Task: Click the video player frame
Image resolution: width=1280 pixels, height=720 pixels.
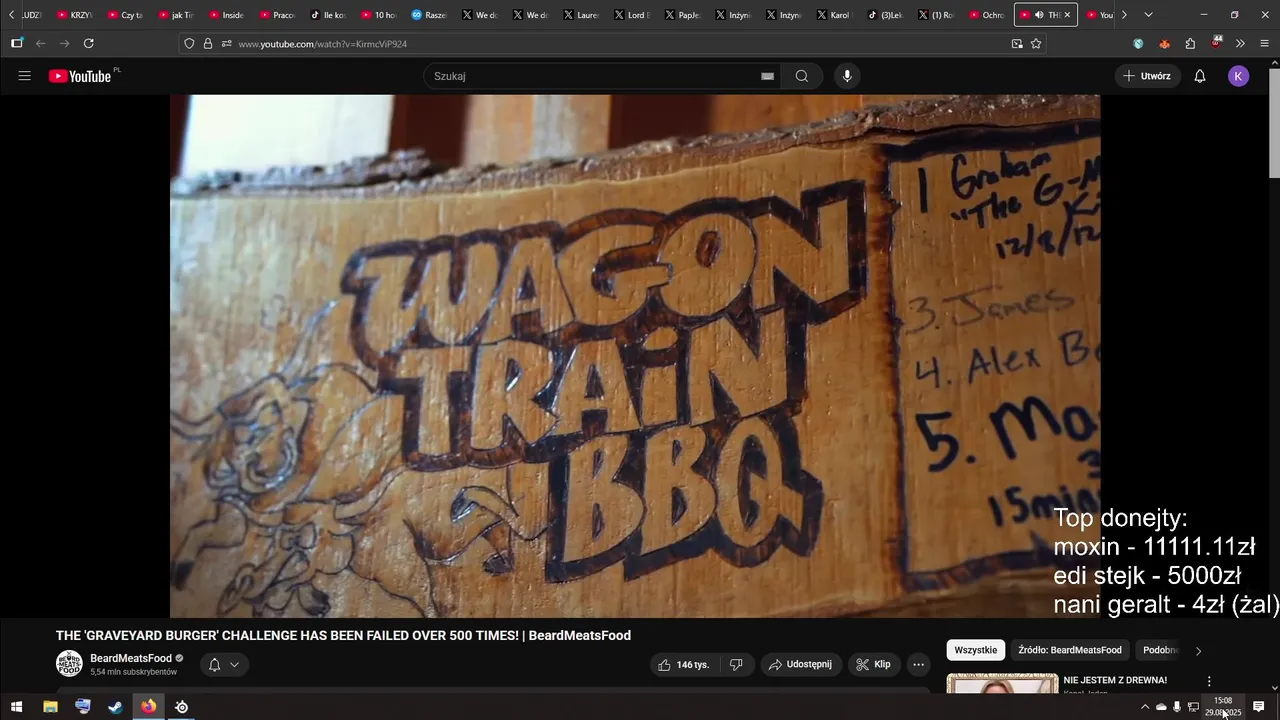Action: pos(635,356)
